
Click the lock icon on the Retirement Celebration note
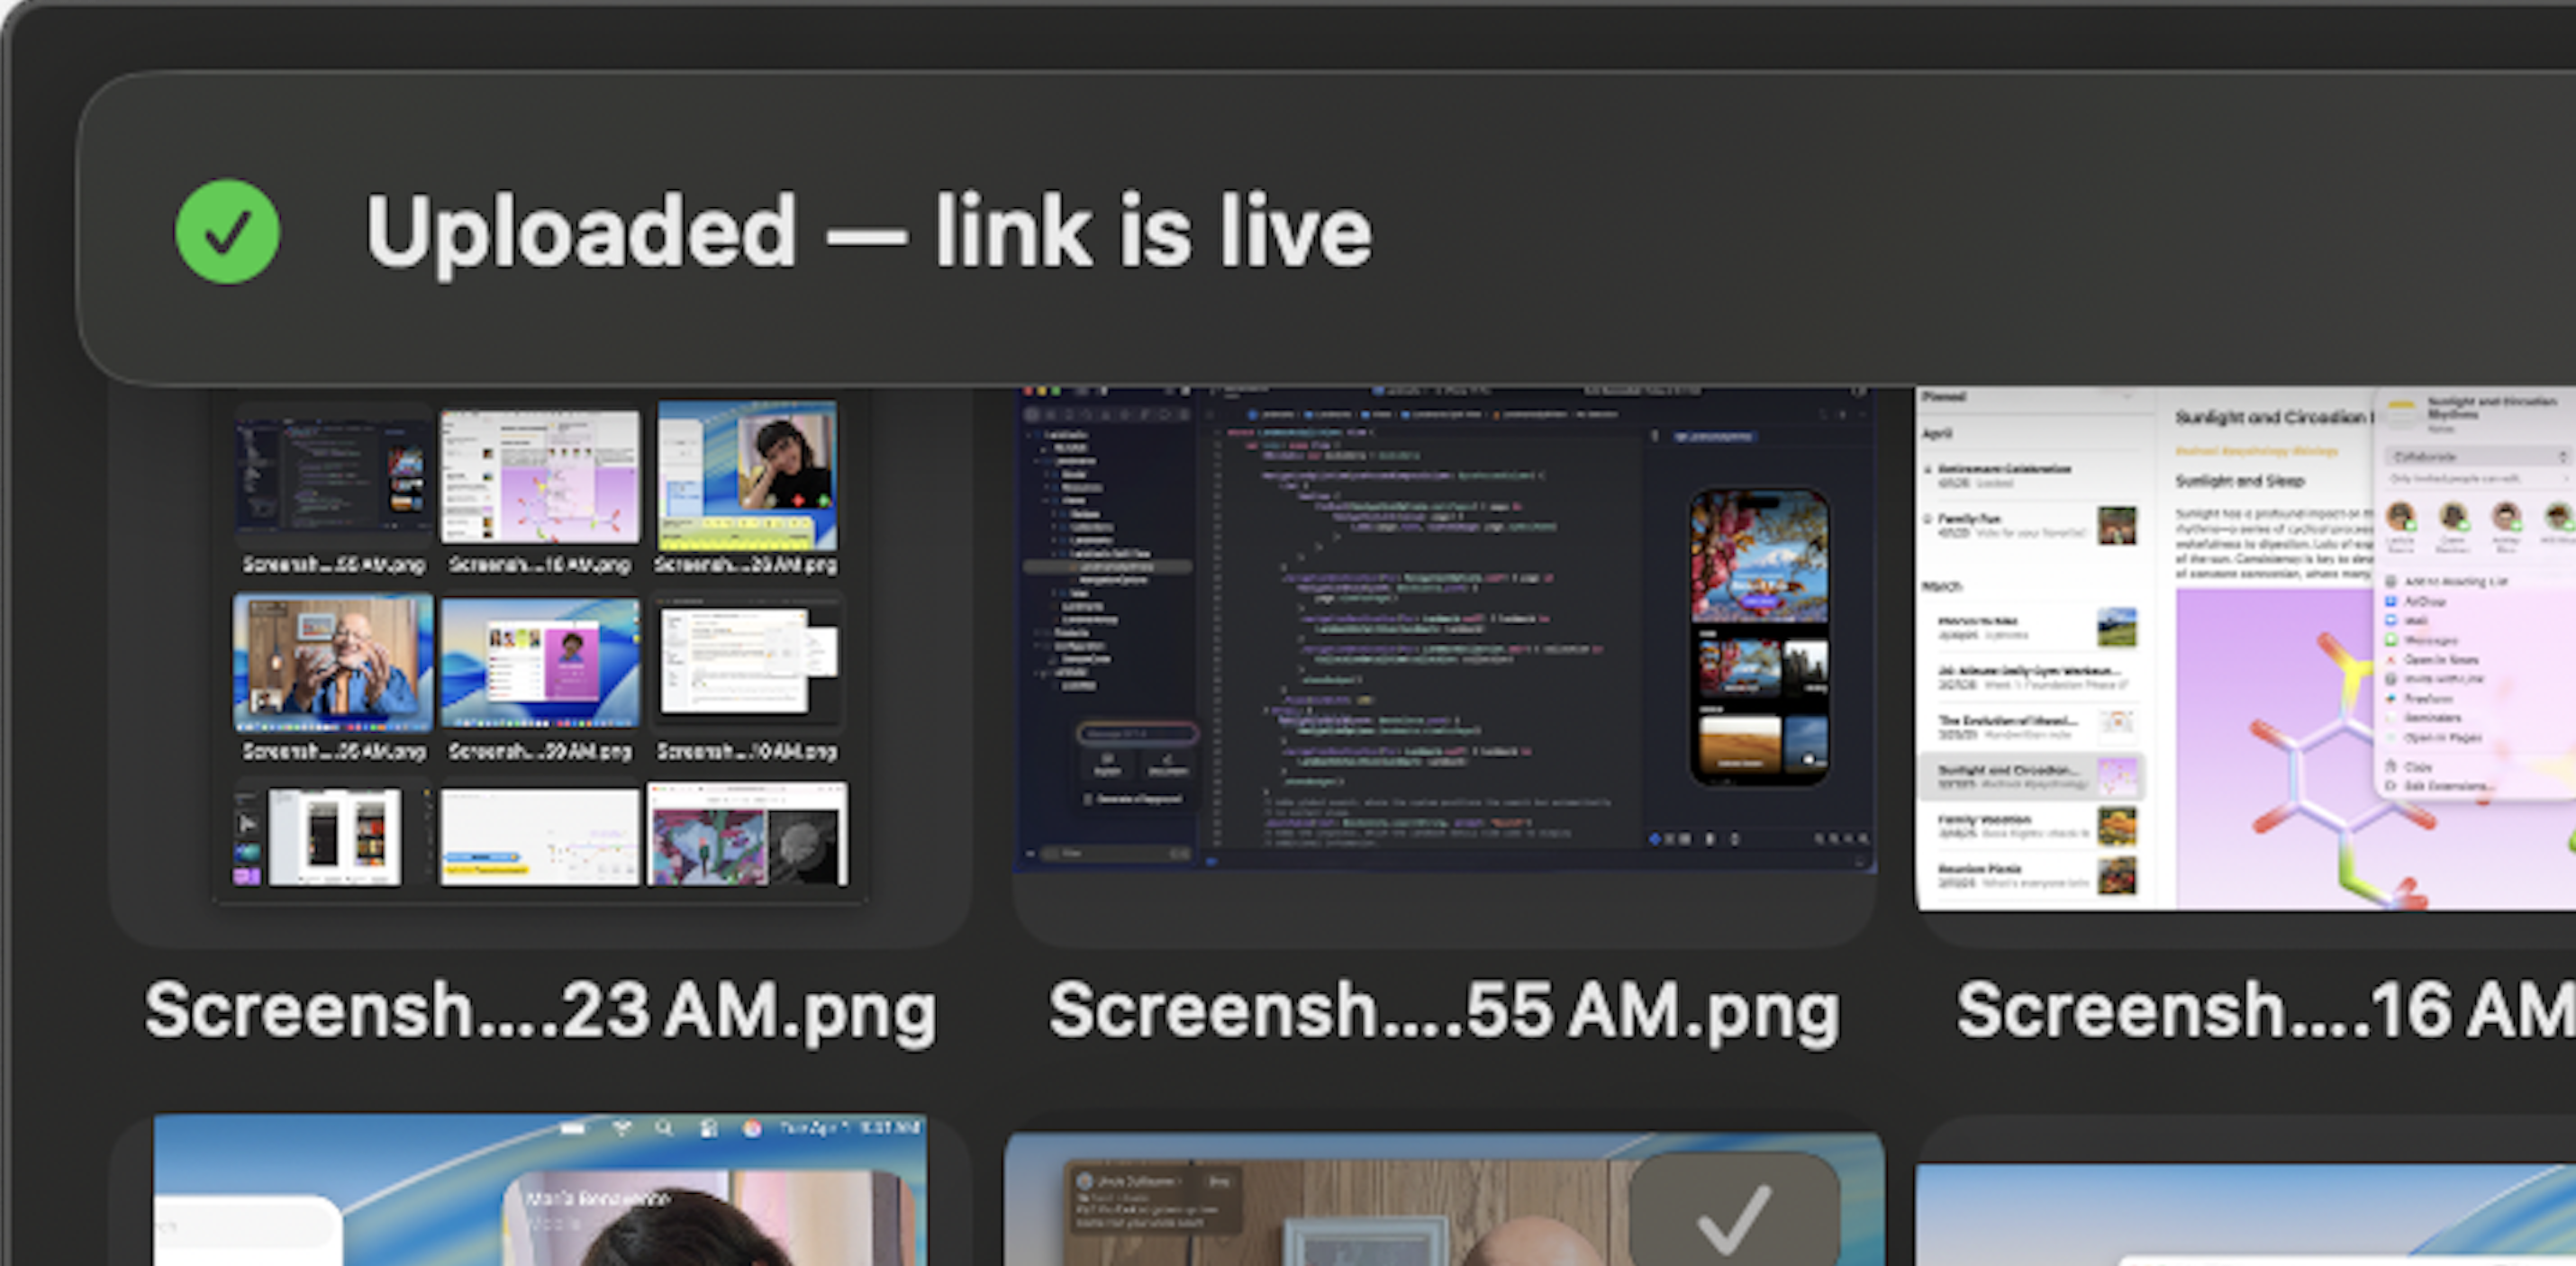click(x=1928, y=469)
